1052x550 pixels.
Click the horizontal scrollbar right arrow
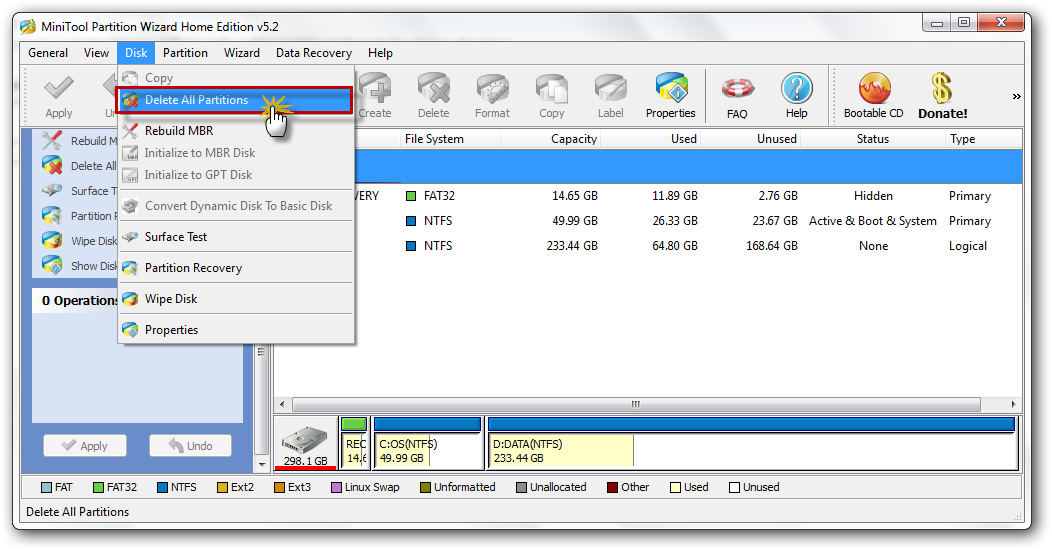tap(1013, 404)
